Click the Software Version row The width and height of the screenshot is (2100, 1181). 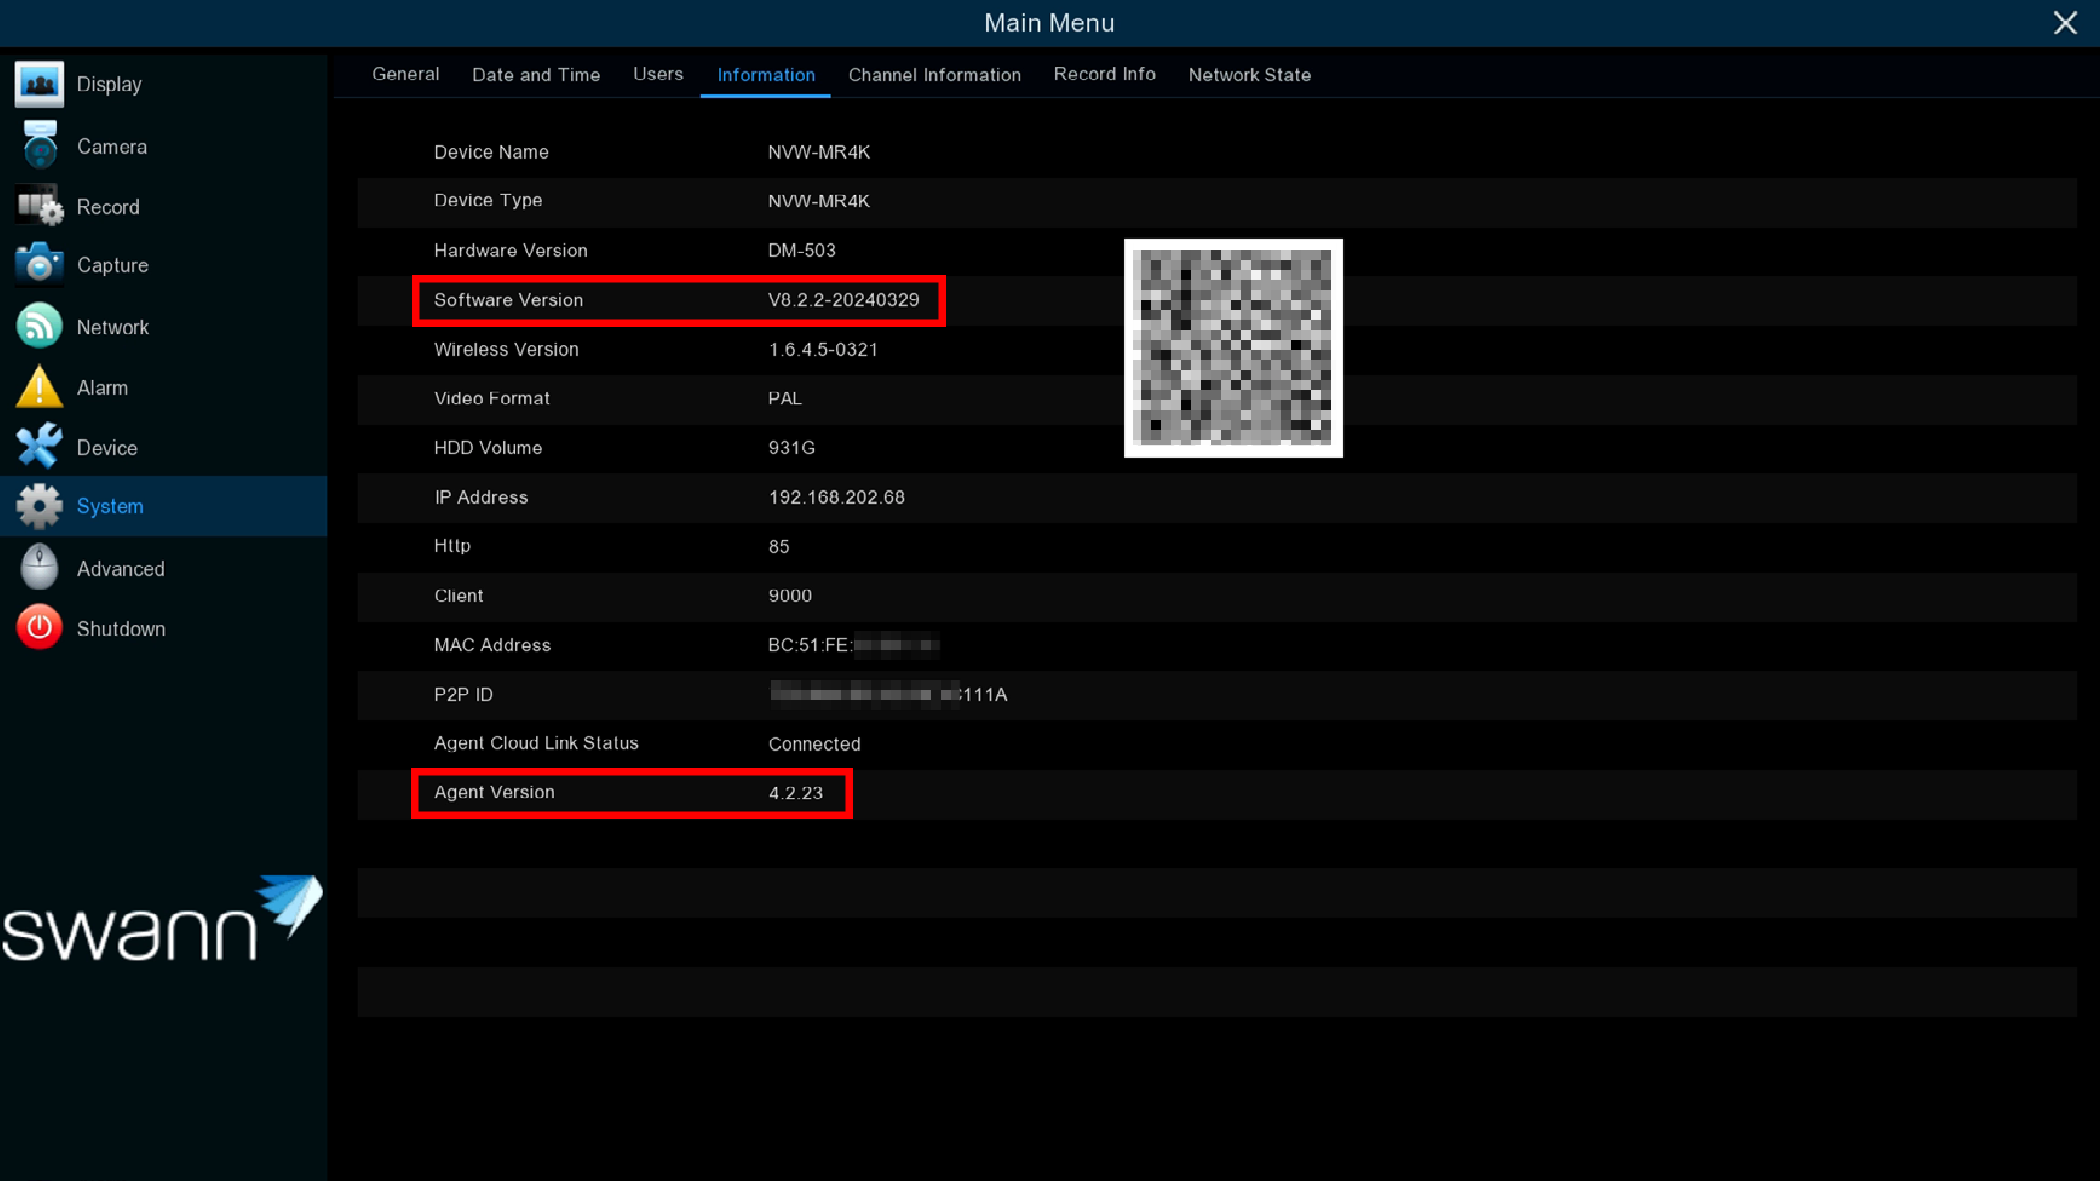(677, 300)
